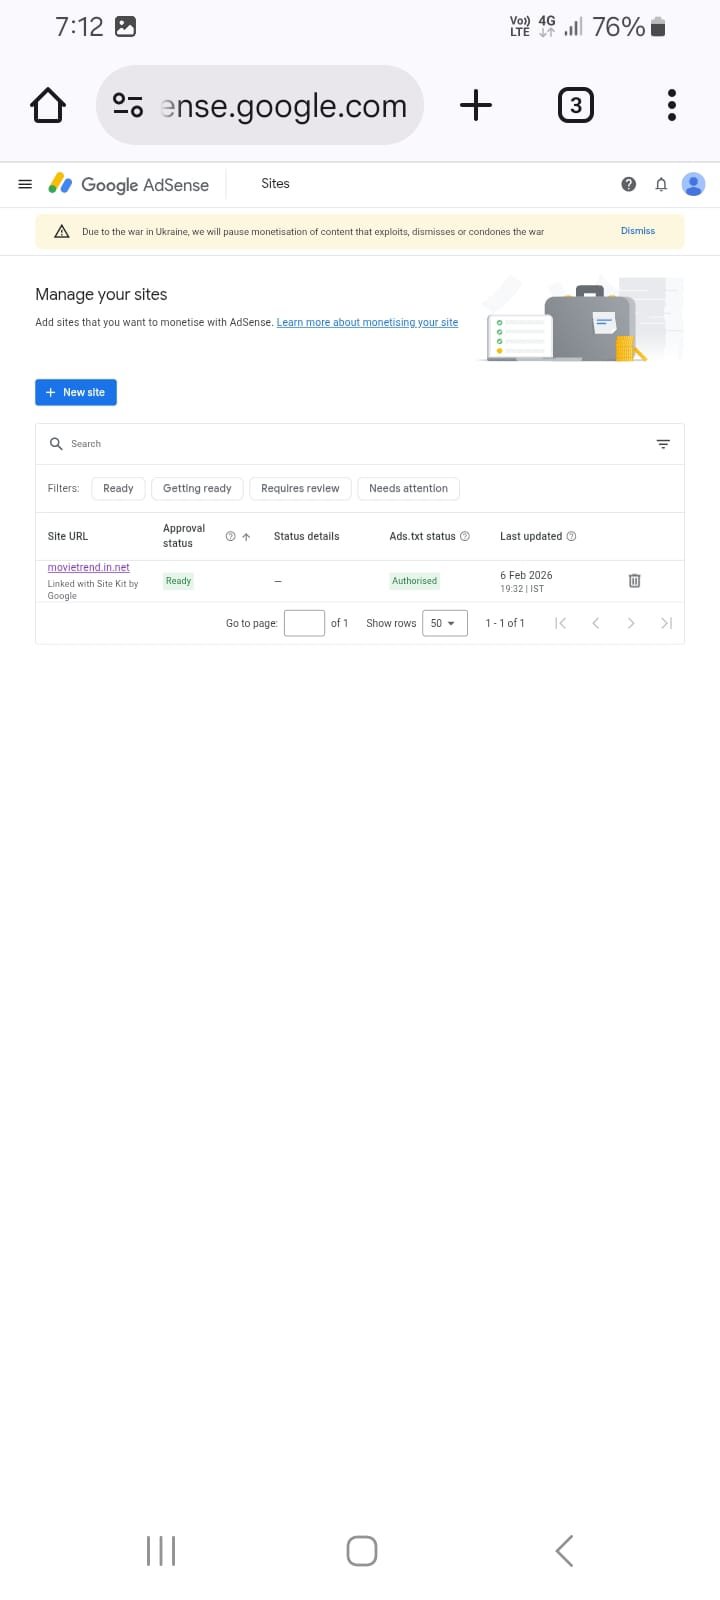
Task: Open the hamburger navigation menu
Action: pyautogui.click(x=25, y=184)
